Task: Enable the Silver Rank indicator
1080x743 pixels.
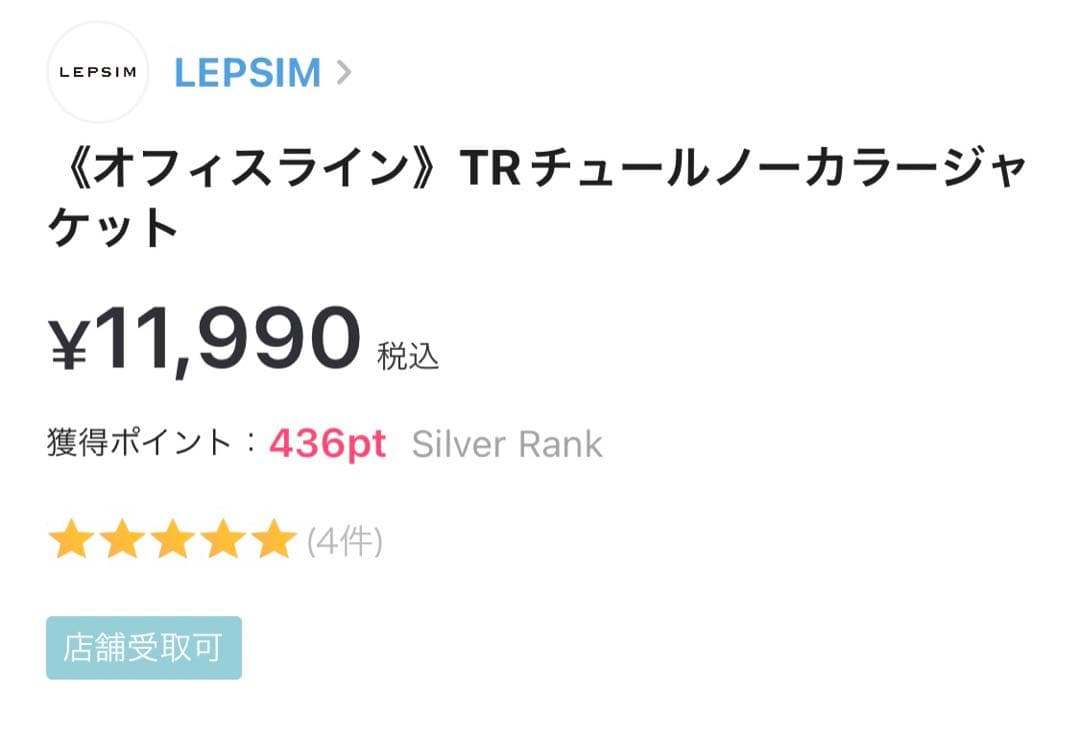Action: 507,443
